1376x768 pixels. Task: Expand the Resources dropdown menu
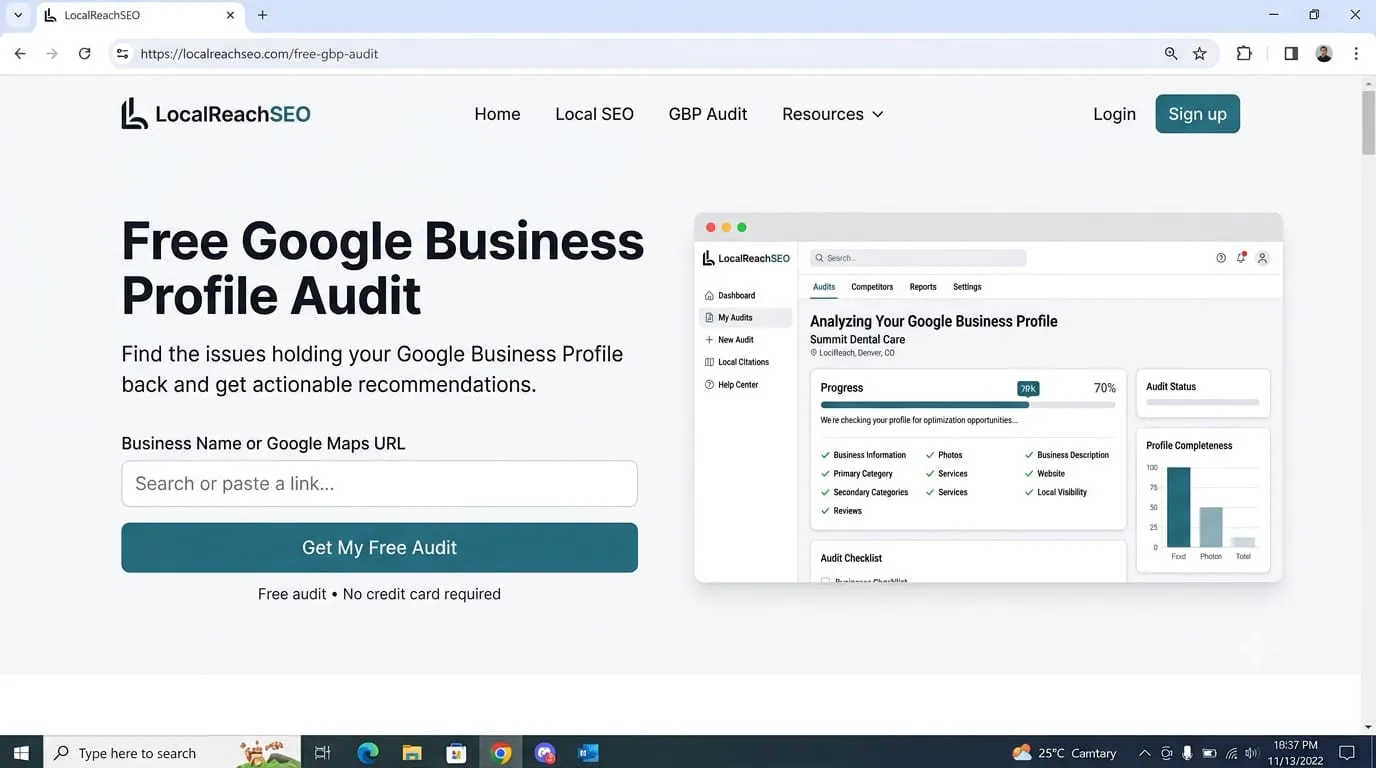click(832, 114)
